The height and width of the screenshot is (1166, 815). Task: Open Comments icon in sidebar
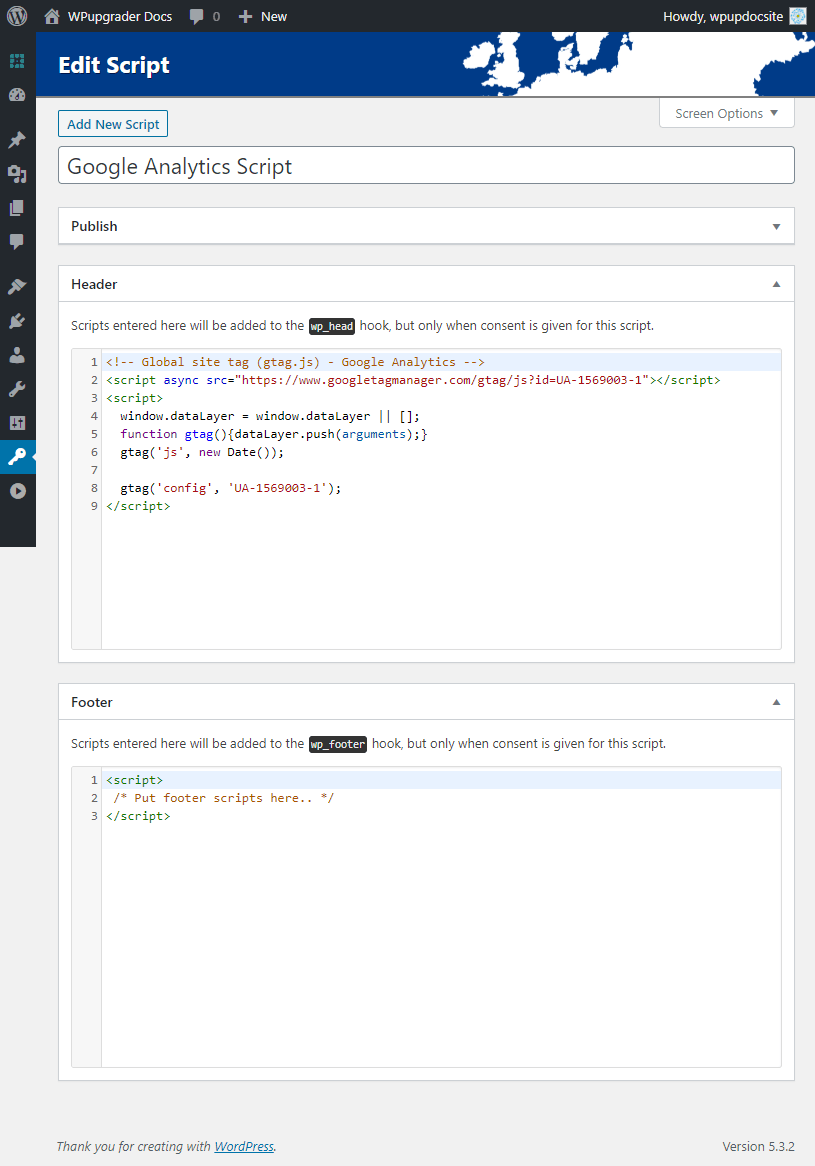(17, 242)
